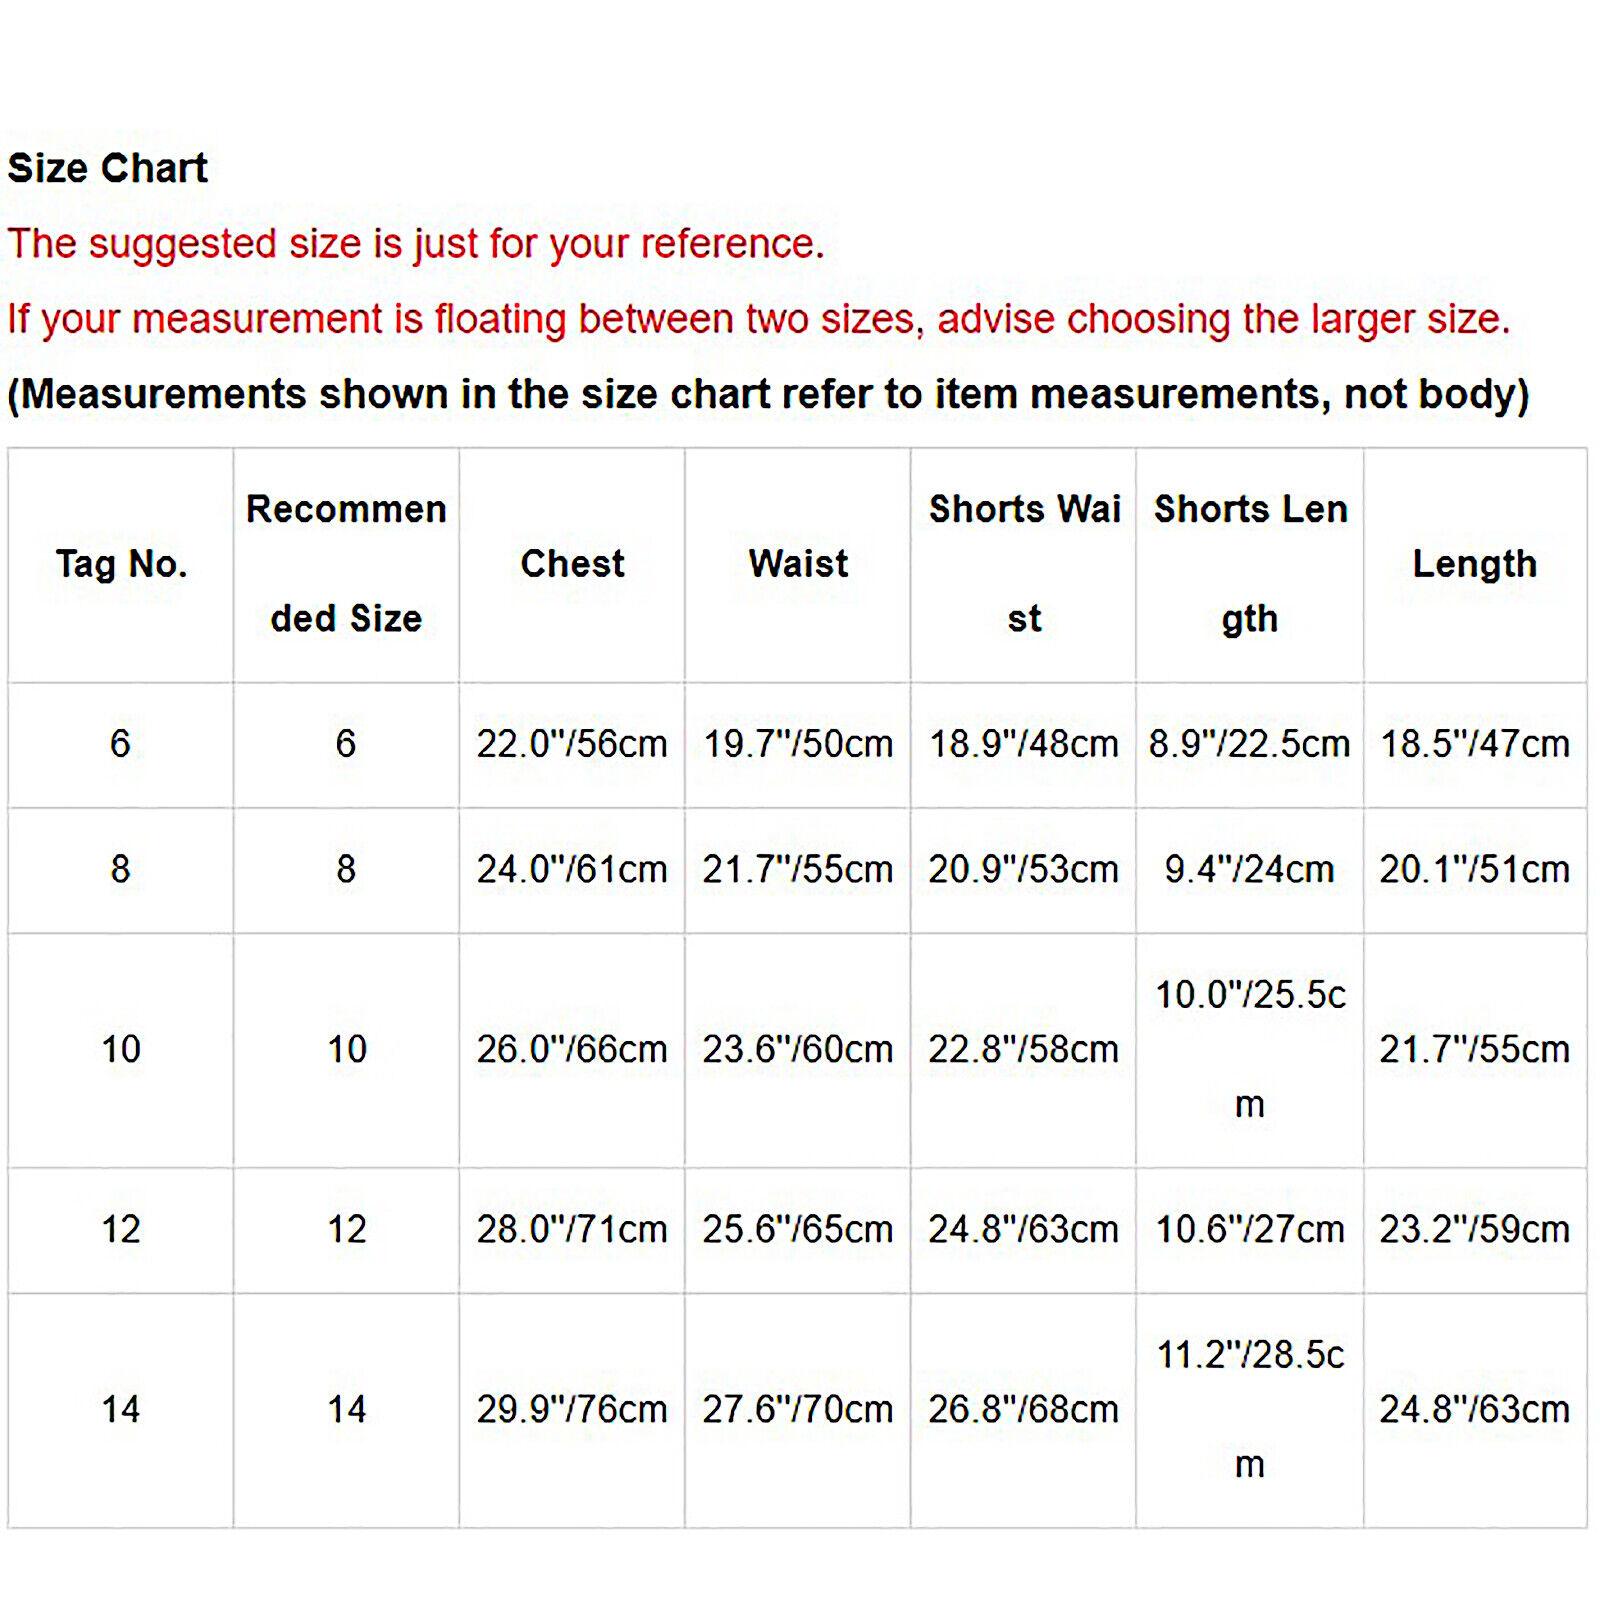1600x1600 pixels.
Task: Select the Shorts Waist header cell
Action: [x=1024, y=565]
